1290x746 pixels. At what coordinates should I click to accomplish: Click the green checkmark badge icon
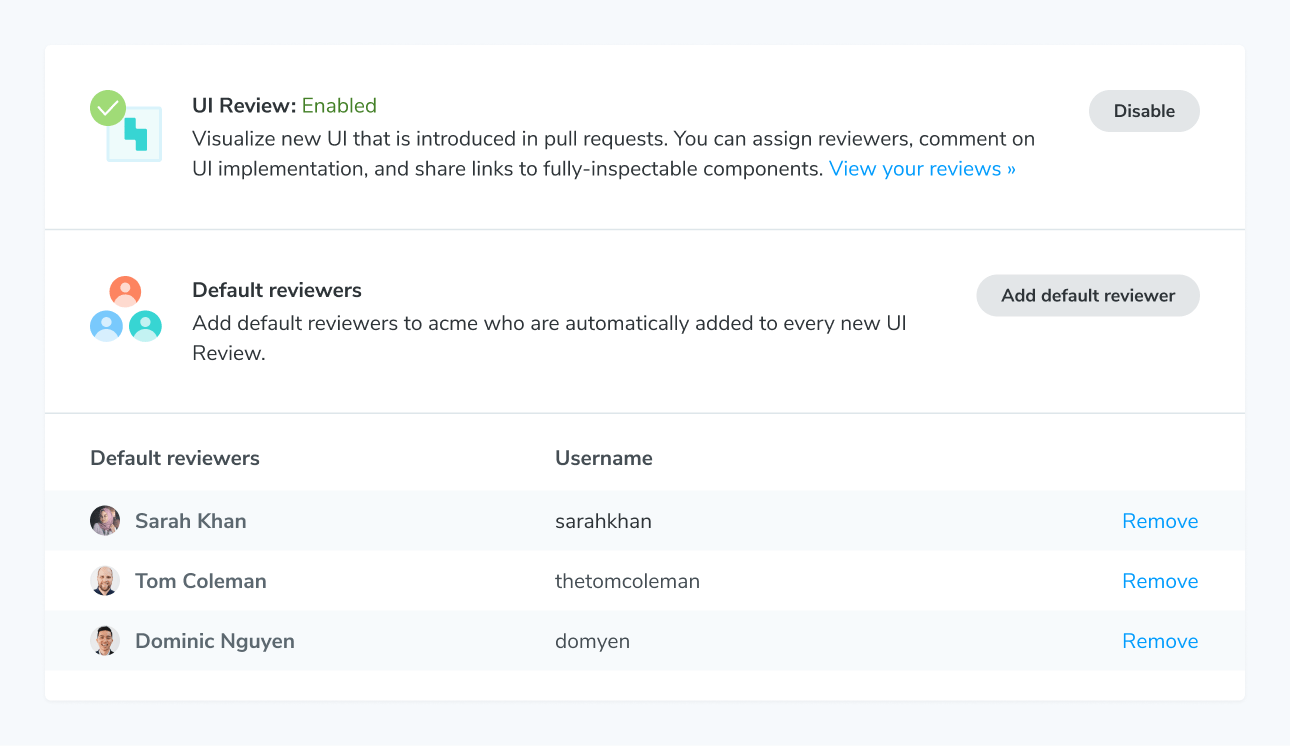click(x=108, y=107)
